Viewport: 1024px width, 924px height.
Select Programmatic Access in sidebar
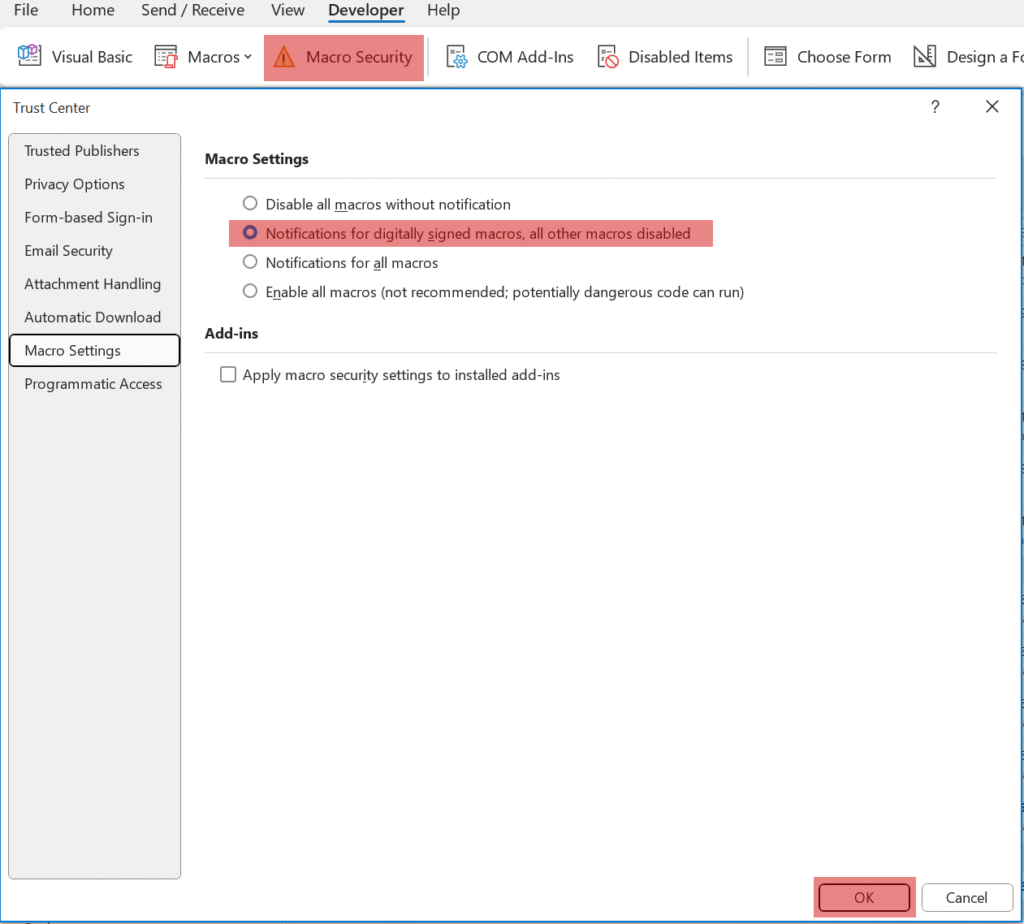[93, 384]
